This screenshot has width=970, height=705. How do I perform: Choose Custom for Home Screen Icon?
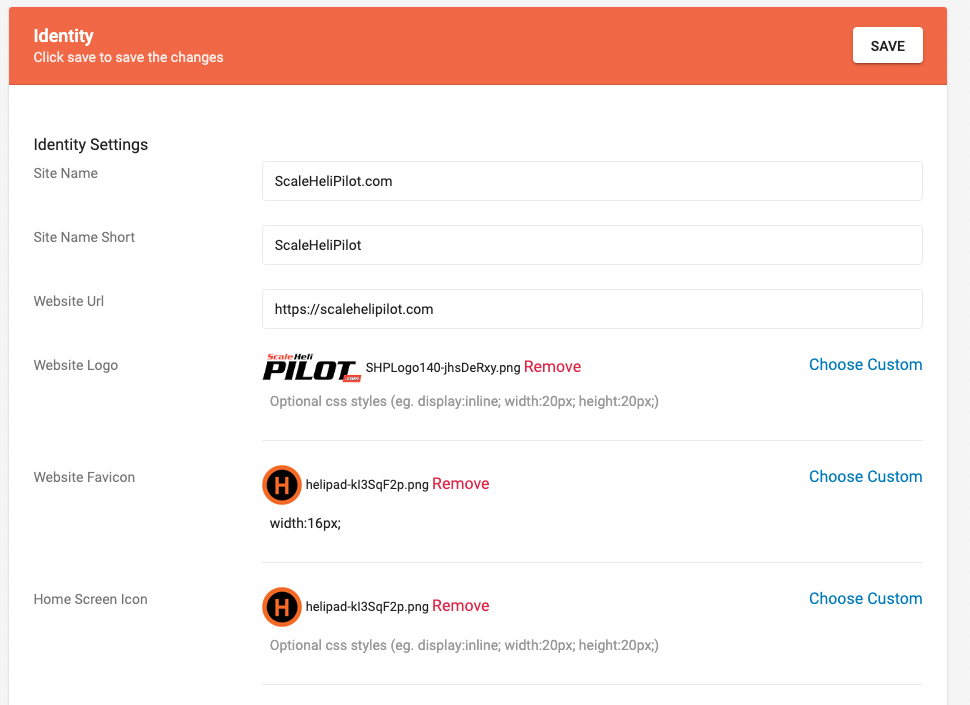pyautogui.click(x=865, y=599)
